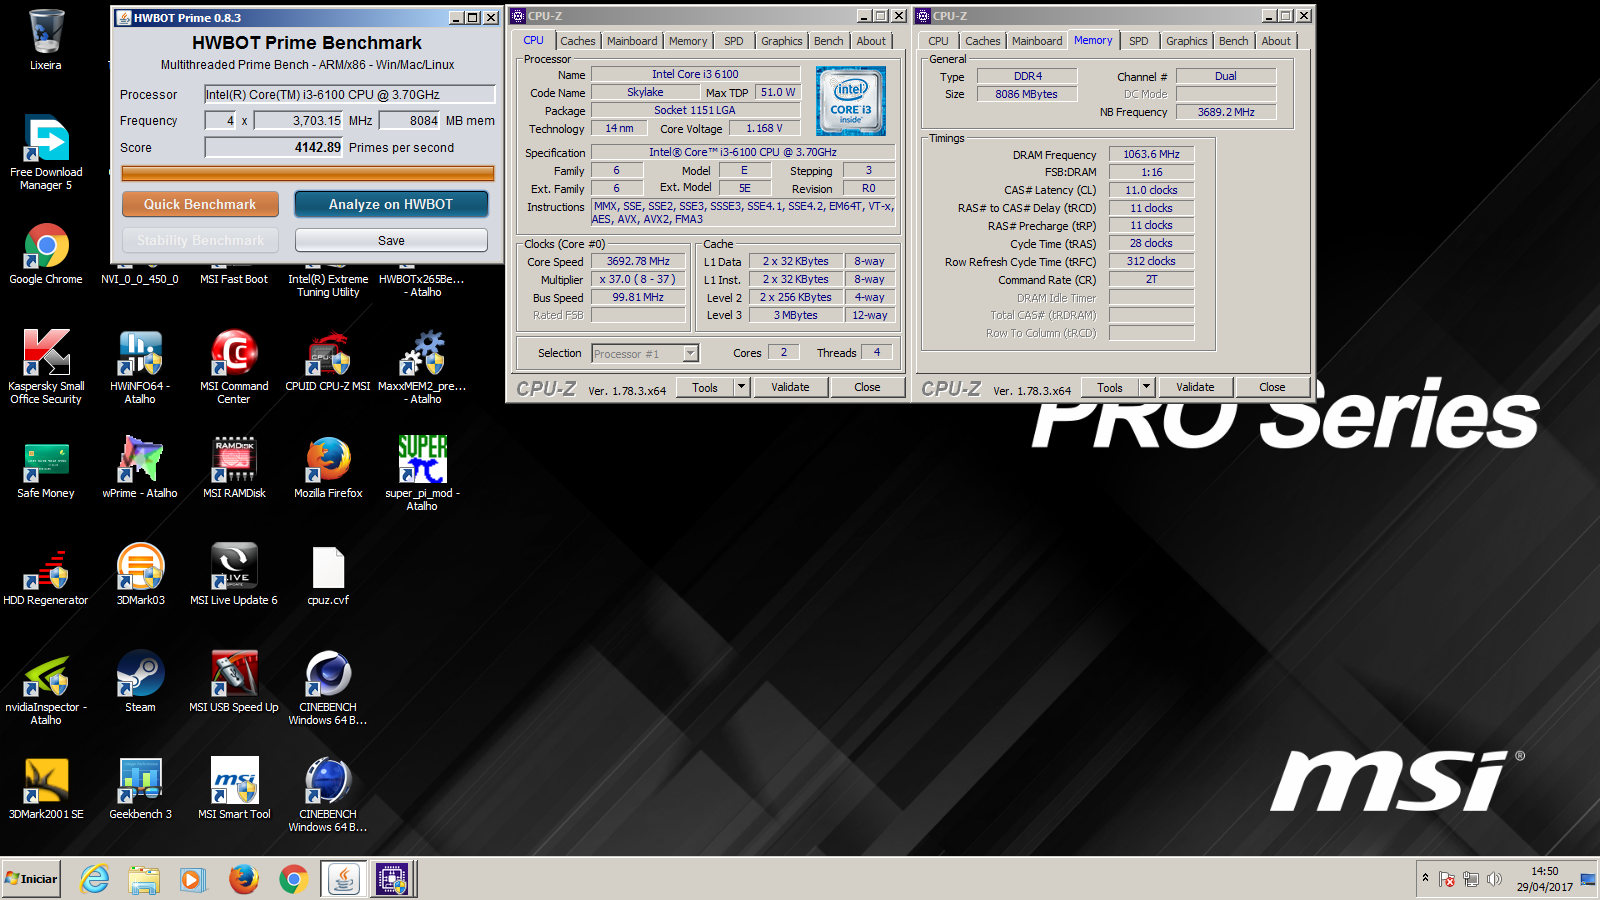Open MSI Command Center icon
1600x900 pixels.
[234, 366]
